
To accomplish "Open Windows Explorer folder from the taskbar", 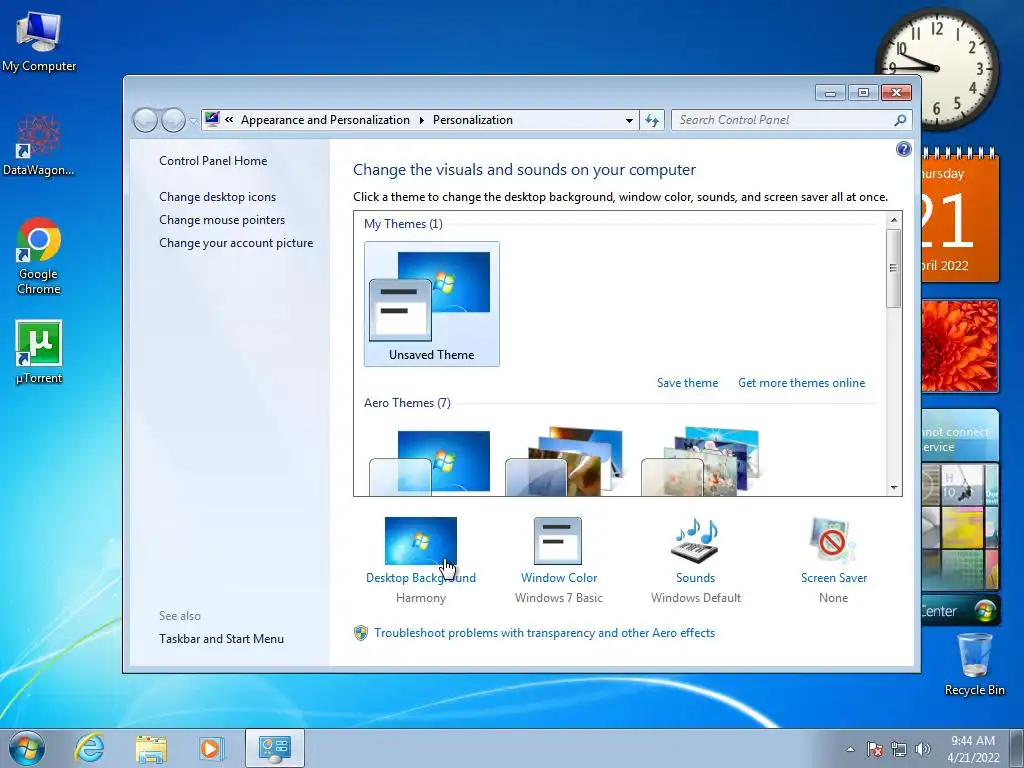I will coord(151,748).
